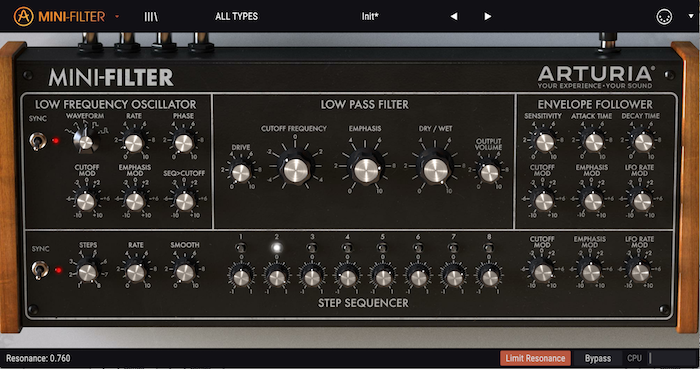The height and width of the screenshot is (369, 700).
Task: Click the envelope SENSITIVITY knob
Action: [544, 143]
